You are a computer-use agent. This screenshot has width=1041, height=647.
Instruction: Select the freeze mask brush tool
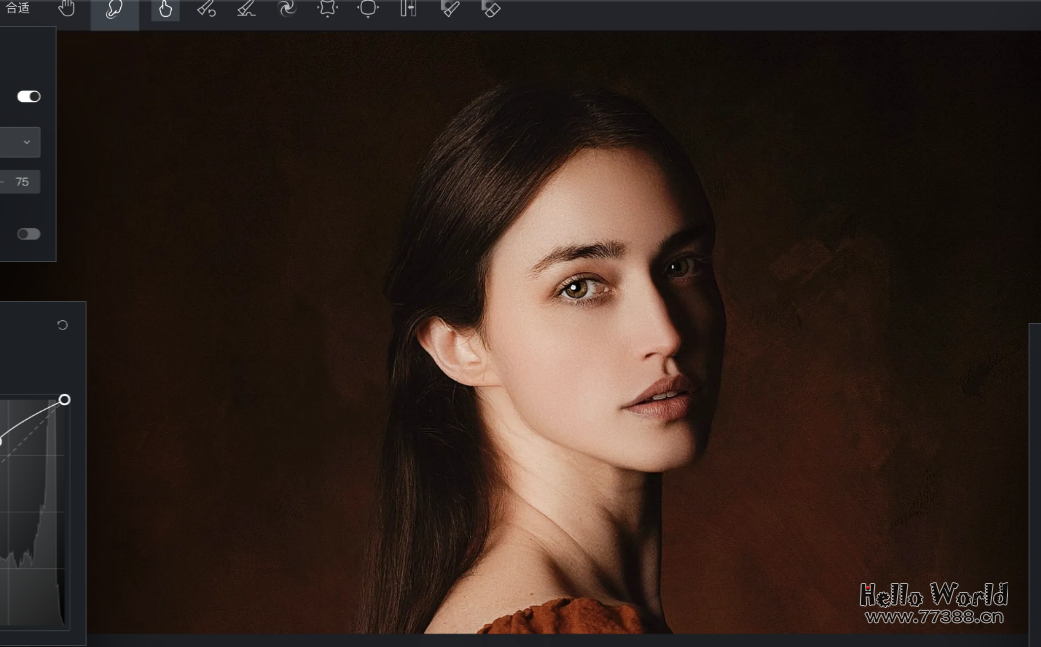click(x=449, y=9)
